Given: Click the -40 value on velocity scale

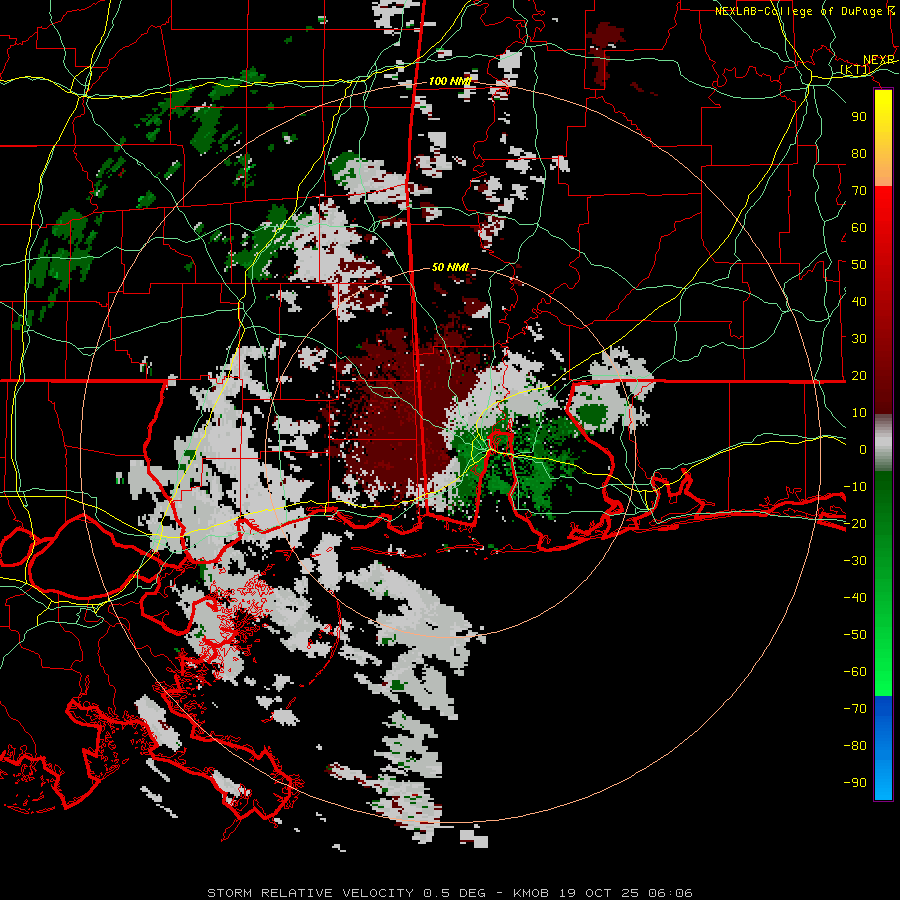Looking at the screenshot, I should click(855, 598).
